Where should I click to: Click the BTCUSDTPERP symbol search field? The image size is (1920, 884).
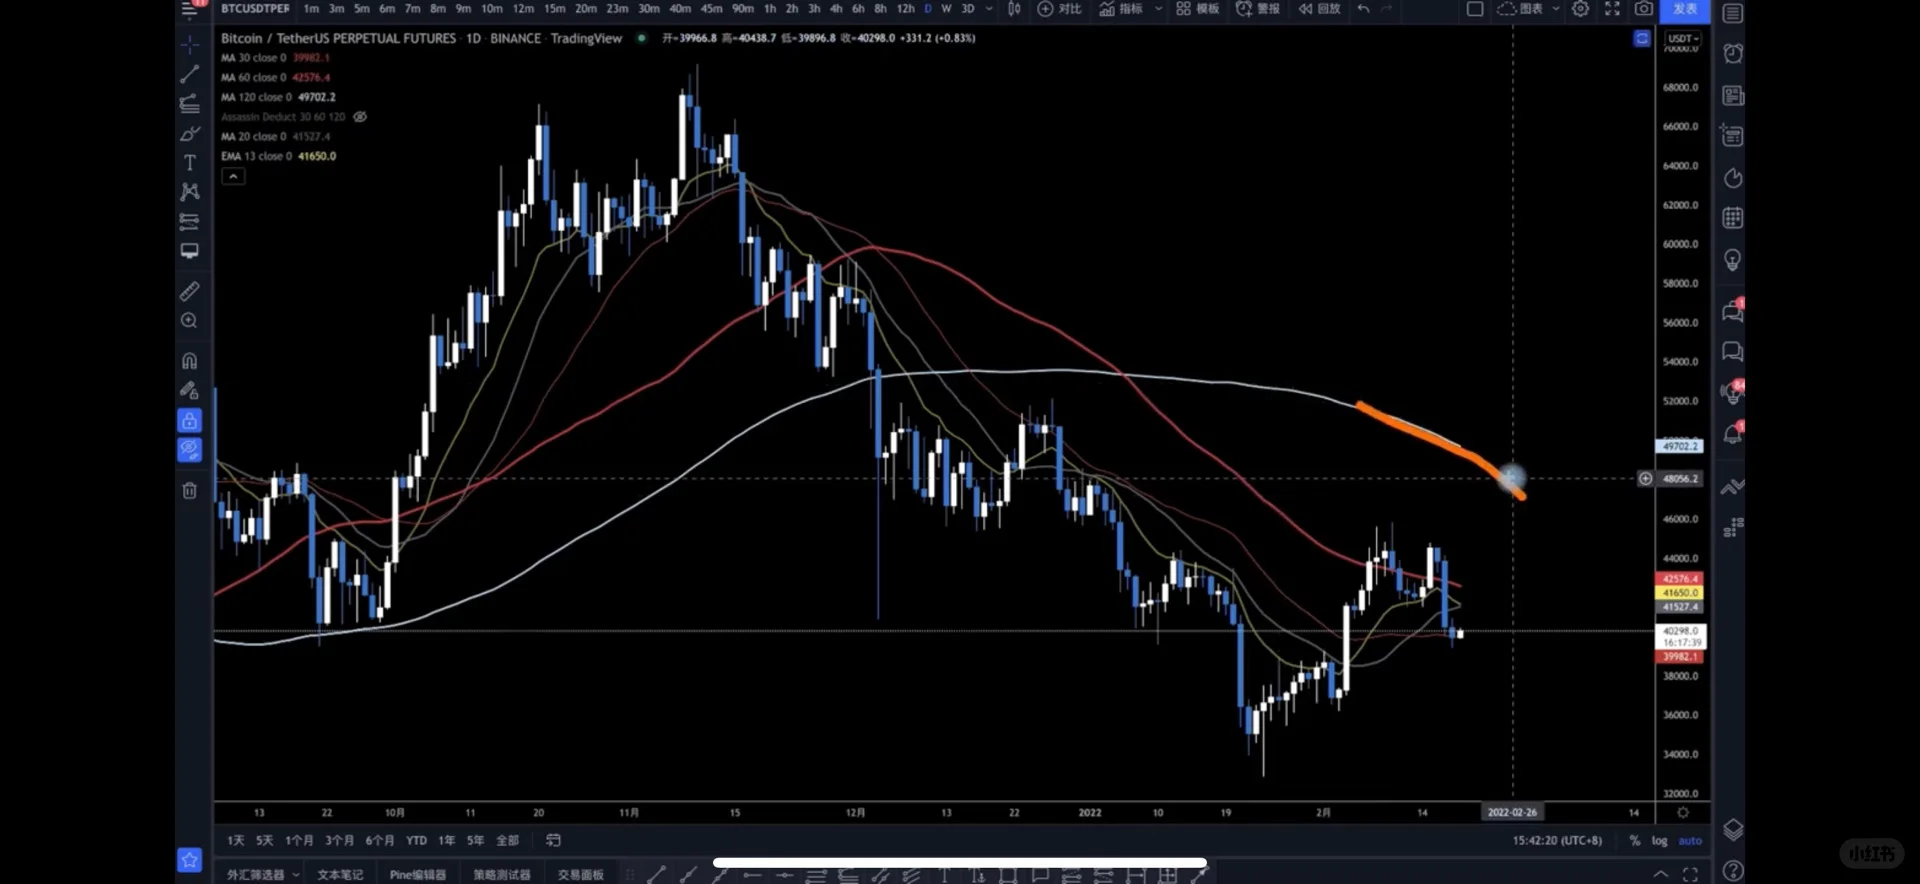255,9
